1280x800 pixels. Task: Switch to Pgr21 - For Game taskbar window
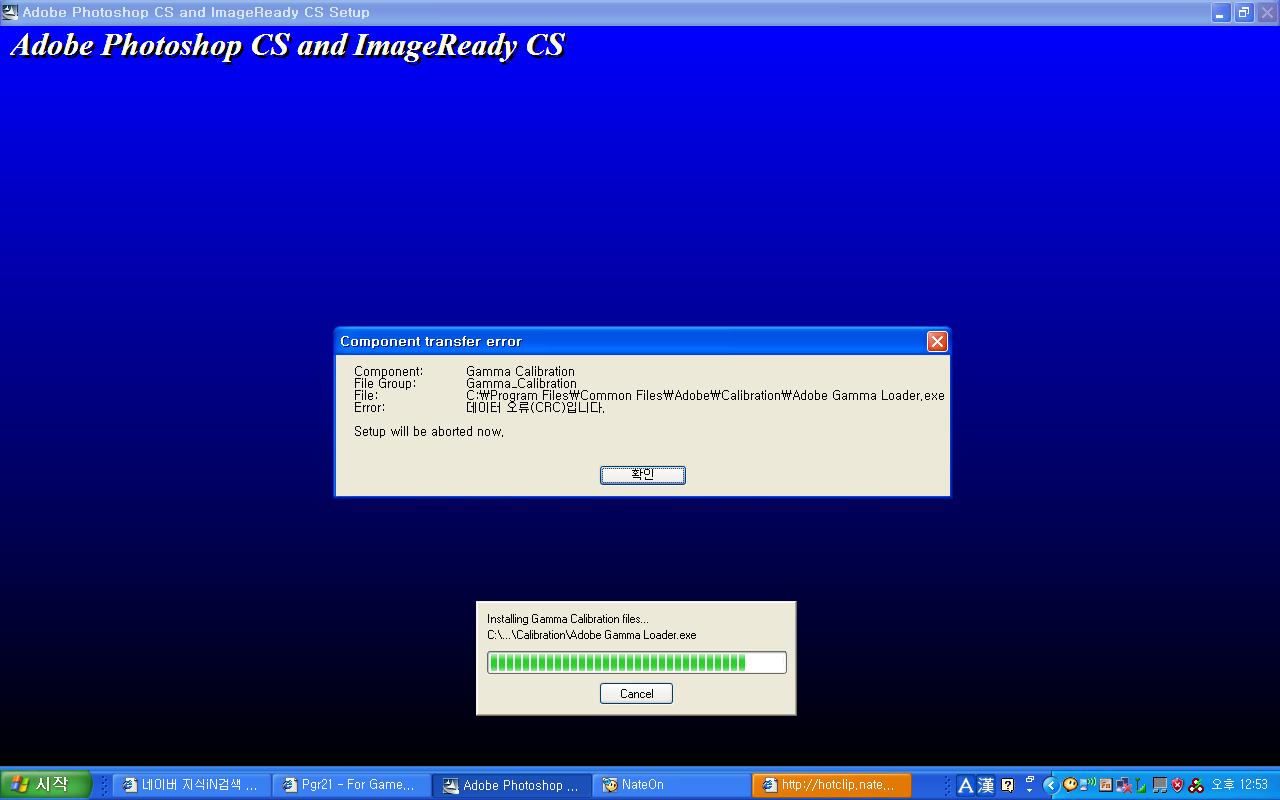tap(353, 785)
